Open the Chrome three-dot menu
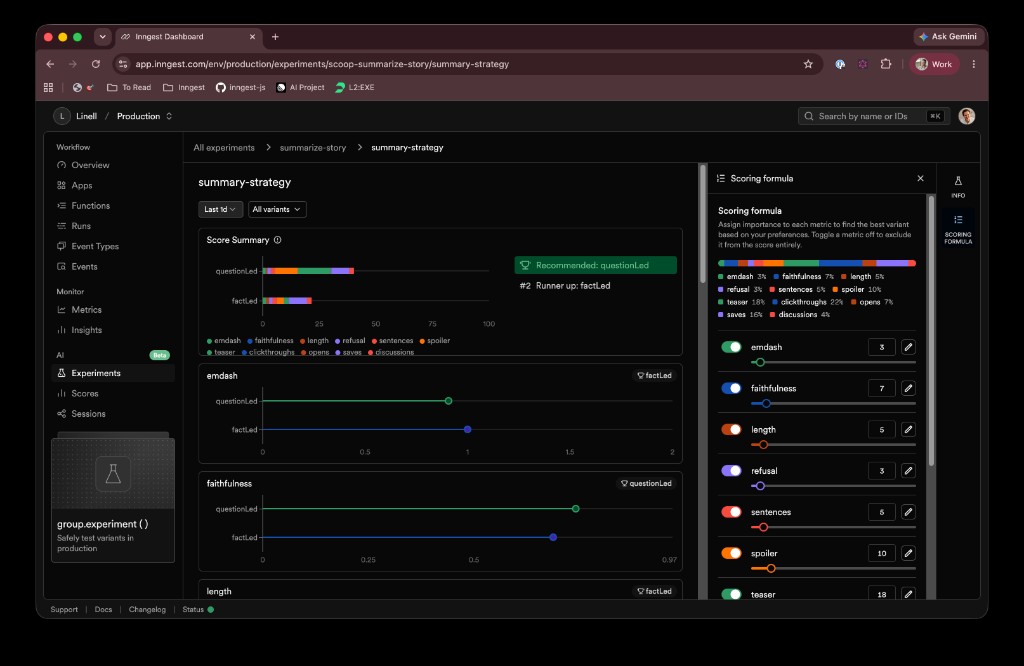Image resolution: width=1024 pixels, height=666 pixels. 974,64
